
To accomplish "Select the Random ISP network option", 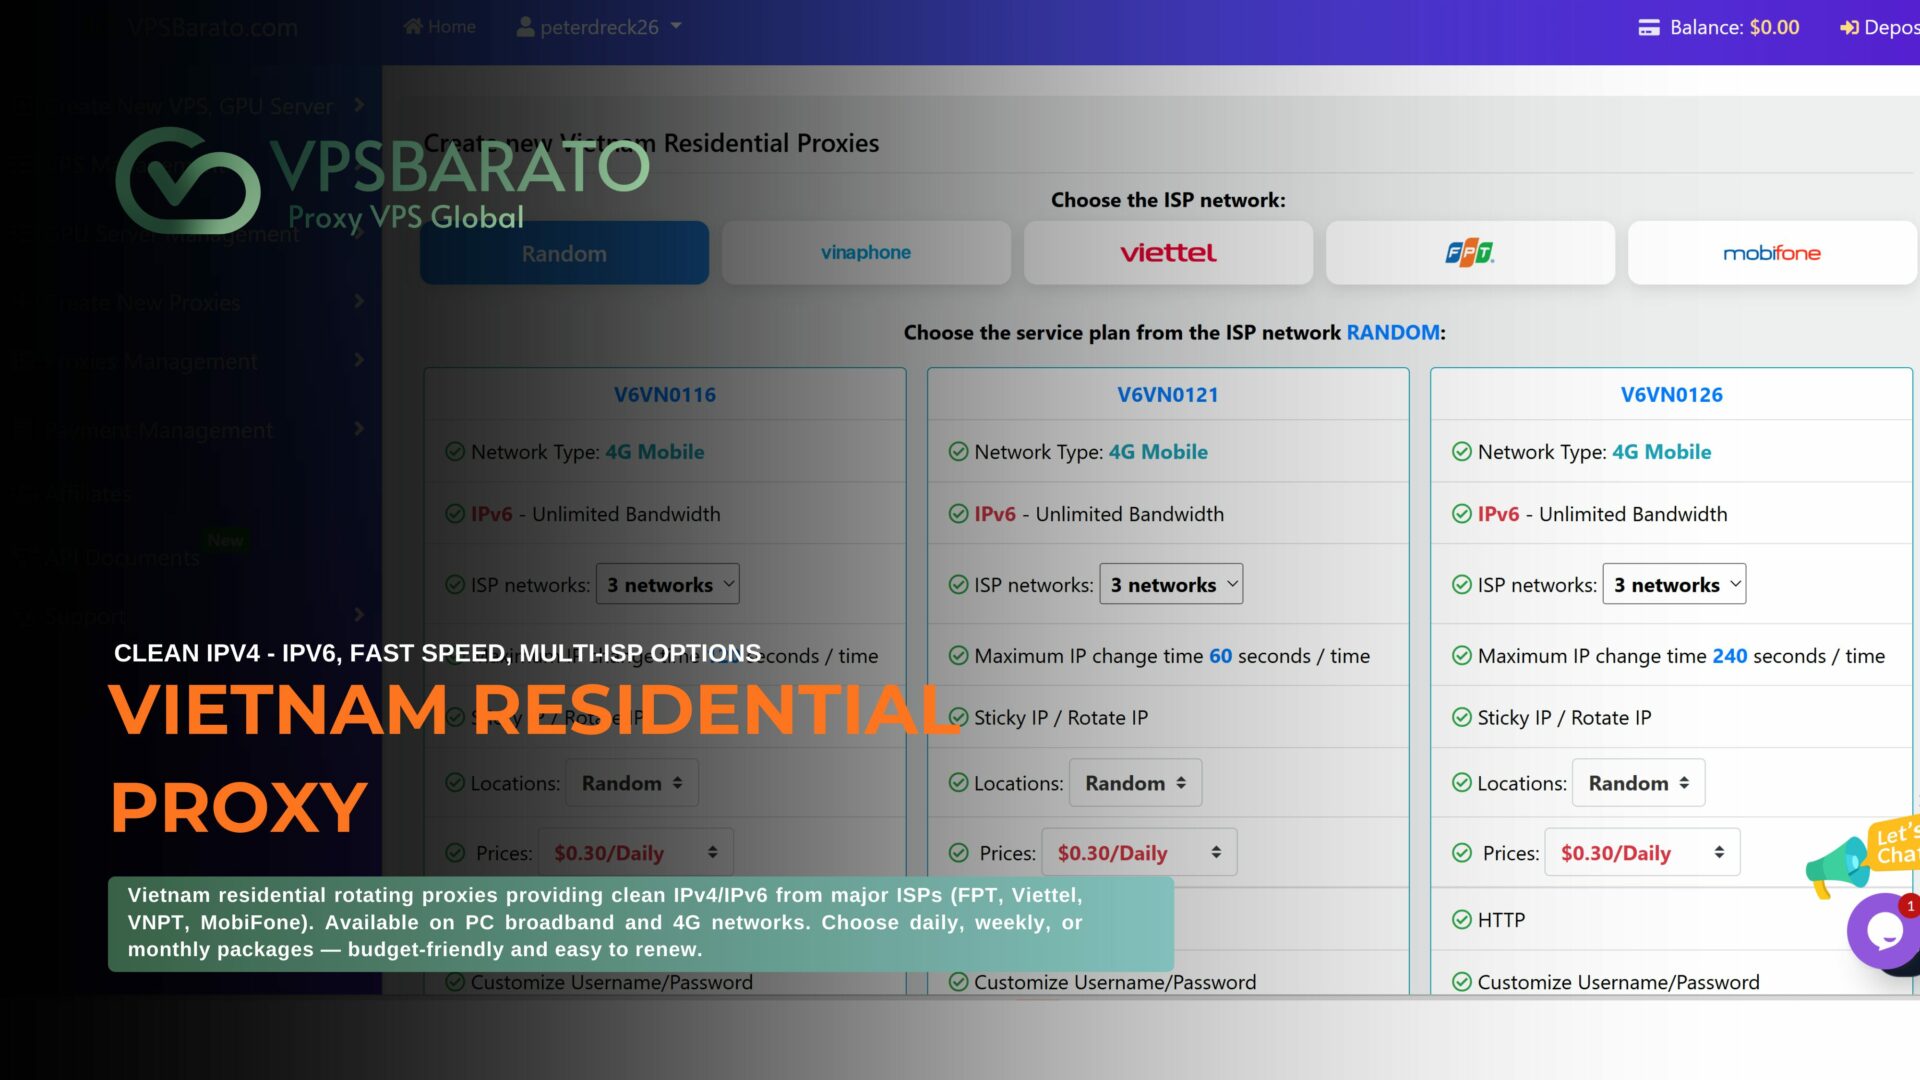I will (564, 252).
